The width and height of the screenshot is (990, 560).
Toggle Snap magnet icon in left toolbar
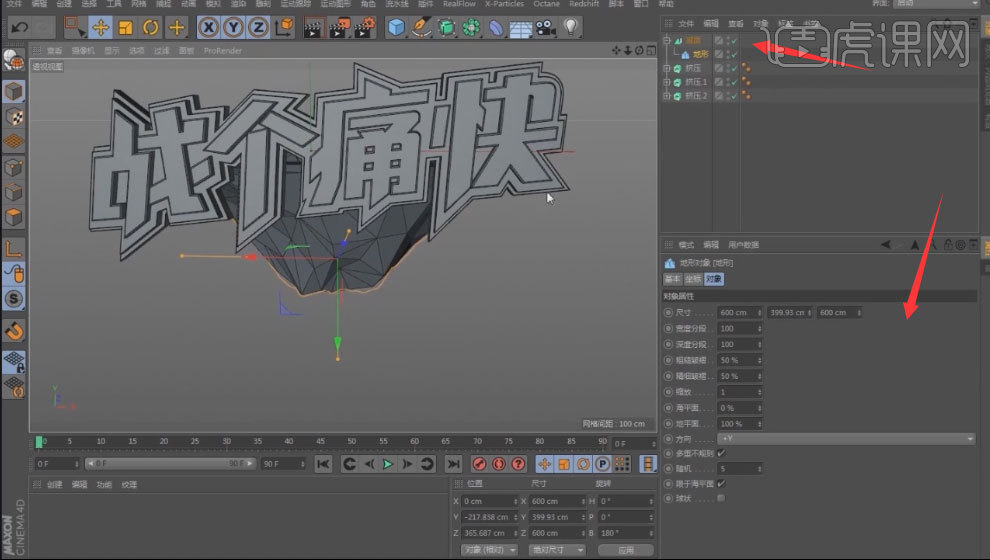click(x=14, y=330)
